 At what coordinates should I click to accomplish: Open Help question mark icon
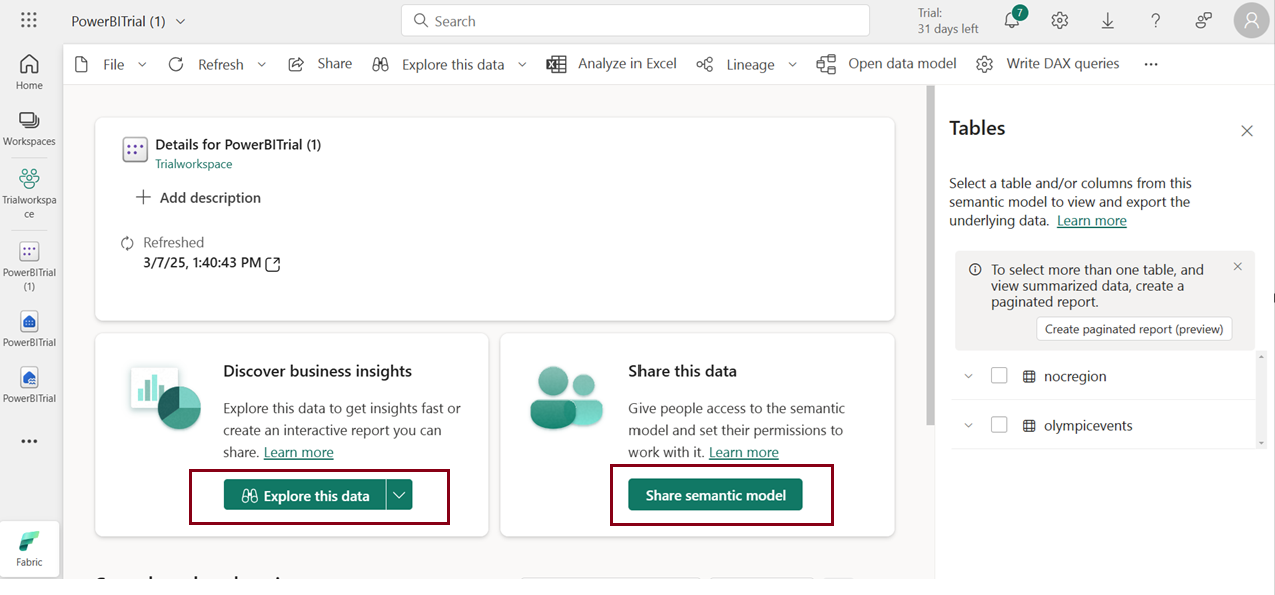pos(1155,21)
